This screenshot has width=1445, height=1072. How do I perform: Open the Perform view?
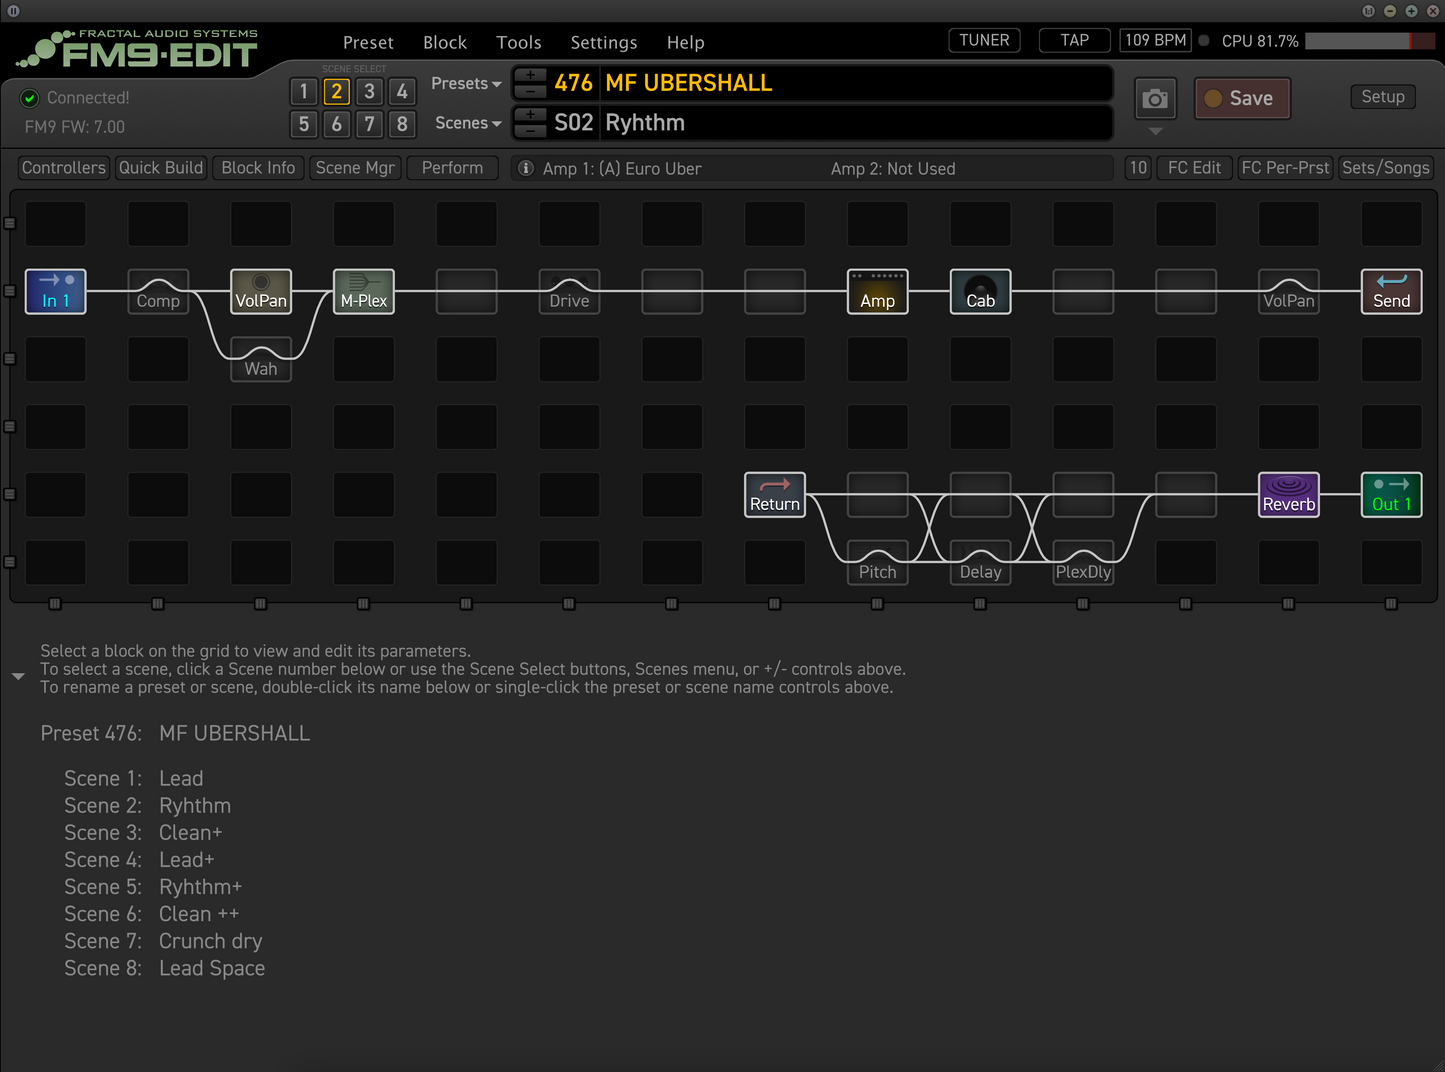pos(452,168)
